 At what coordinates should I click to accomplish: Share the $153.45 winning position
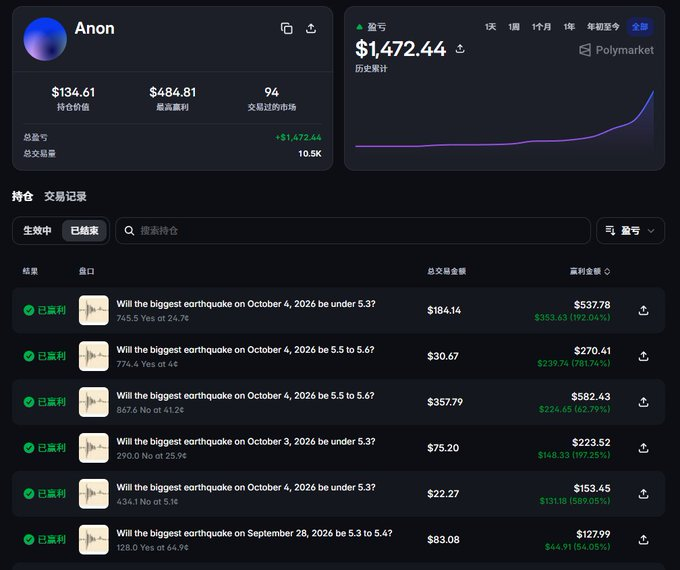pos(644,494)
